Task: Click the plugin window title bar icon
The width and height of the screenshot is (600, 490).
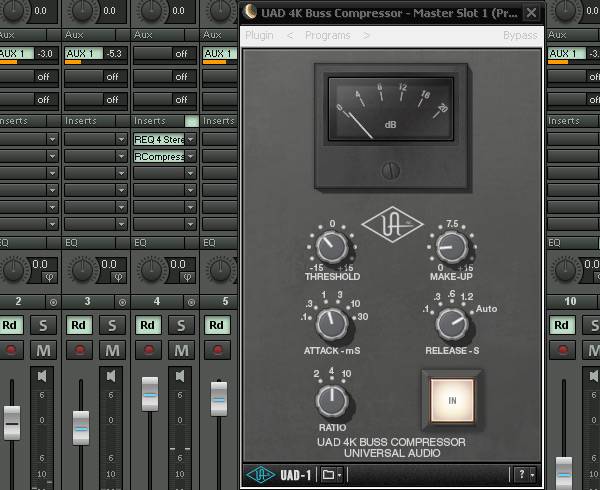Action: [250, 12]
